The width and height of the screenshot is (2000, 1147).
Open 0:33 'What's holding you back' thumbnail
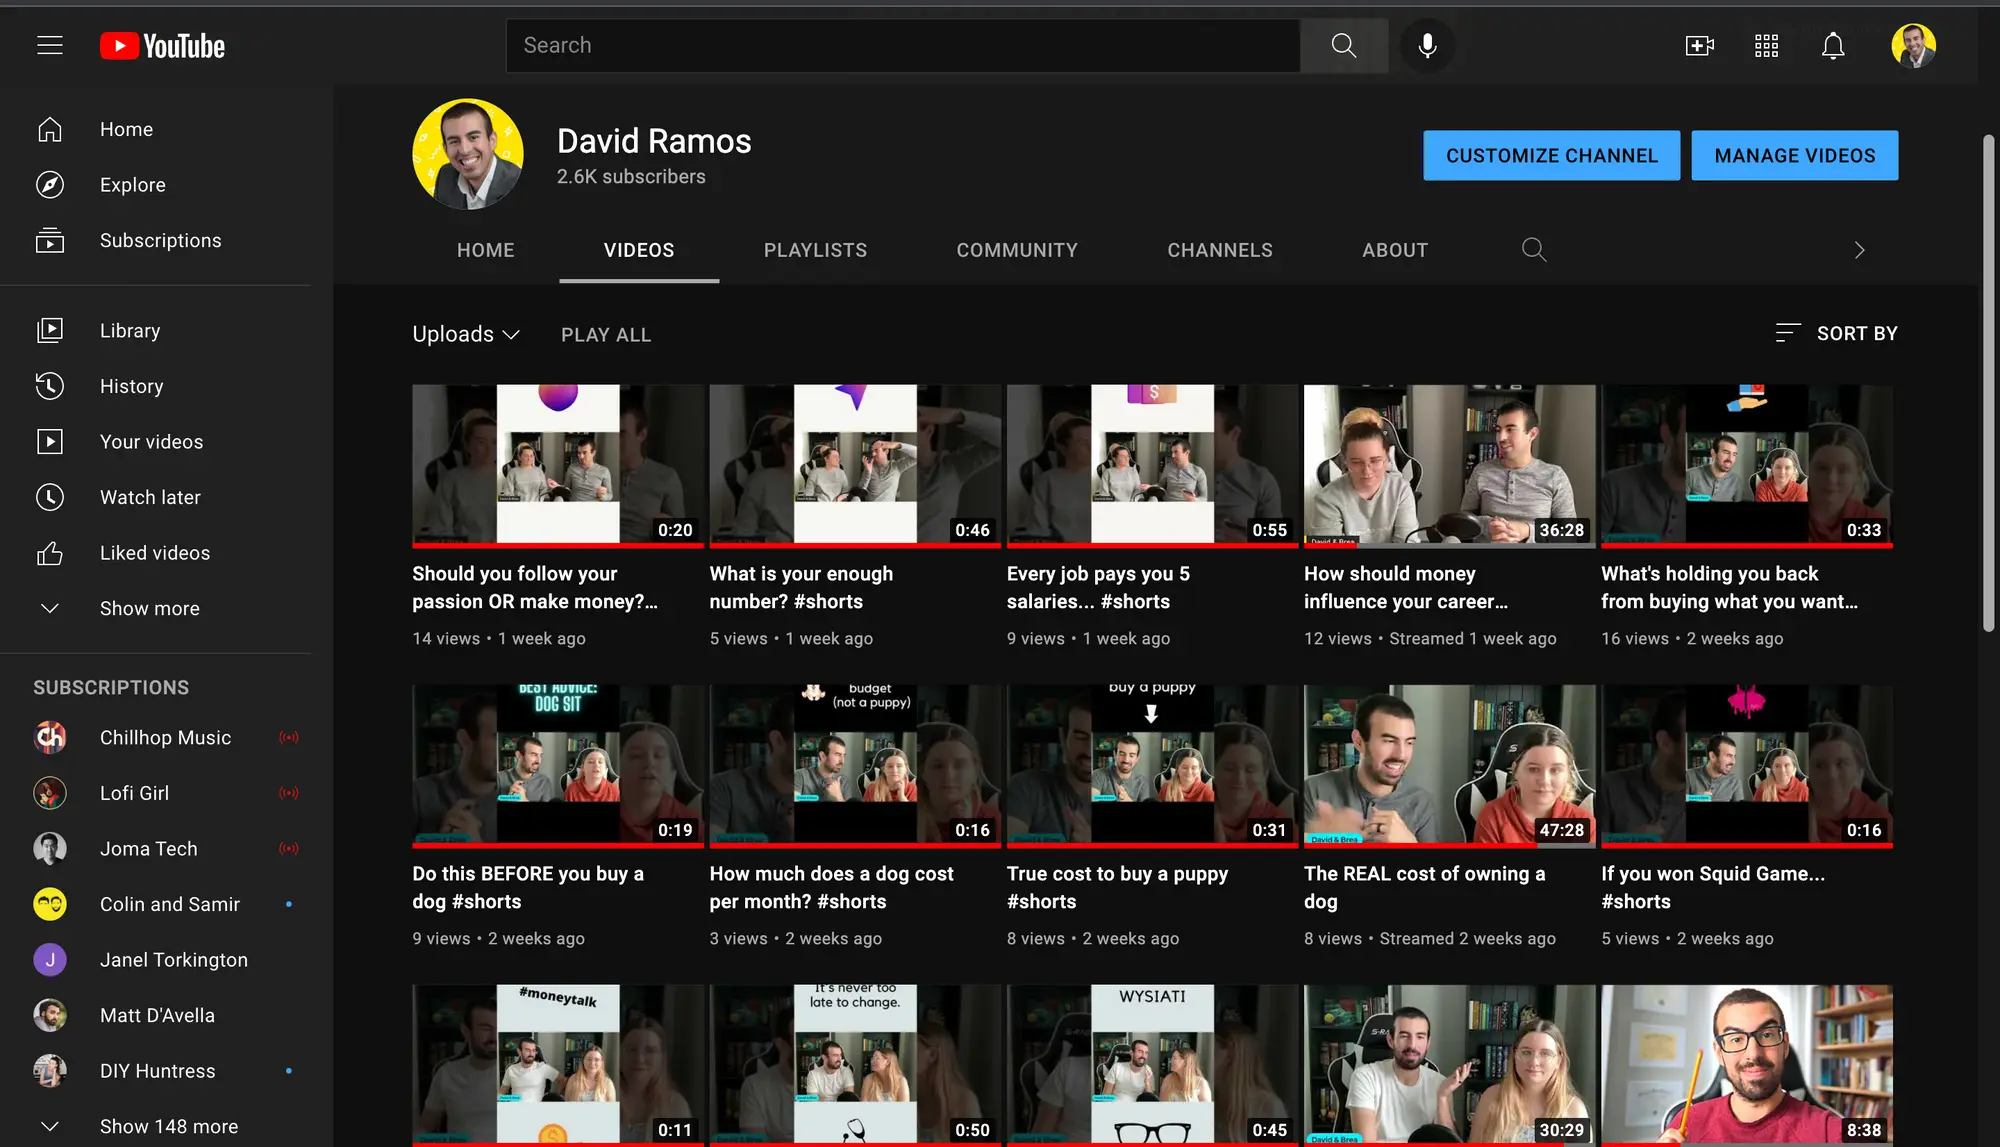click(x=1746, y=465)
